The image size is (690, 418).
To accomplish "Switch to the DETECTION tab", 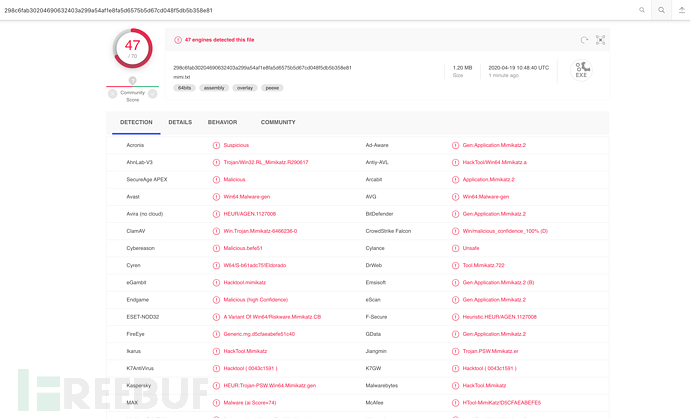I will [136, 122].
